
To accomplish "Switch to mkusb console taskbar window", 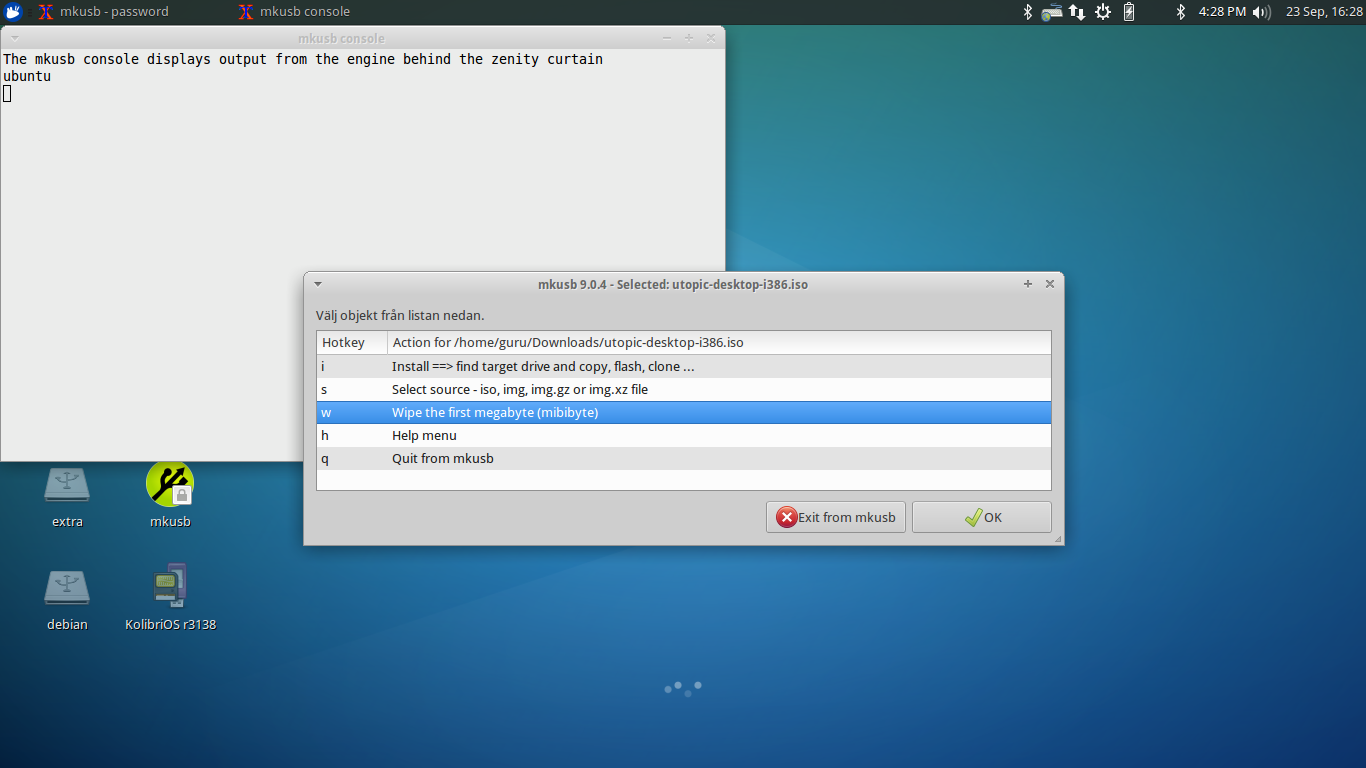I will click(294, 12).
